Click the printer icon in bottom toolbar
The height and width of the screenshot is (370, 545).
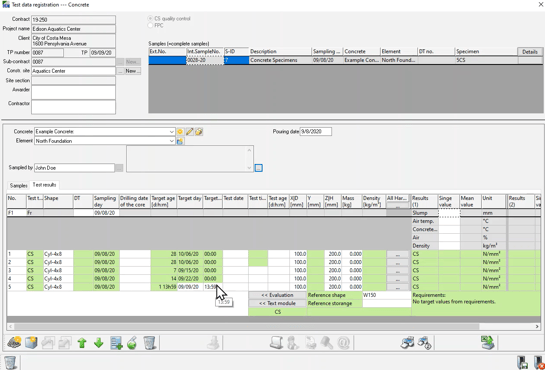[x=407, y=343]
